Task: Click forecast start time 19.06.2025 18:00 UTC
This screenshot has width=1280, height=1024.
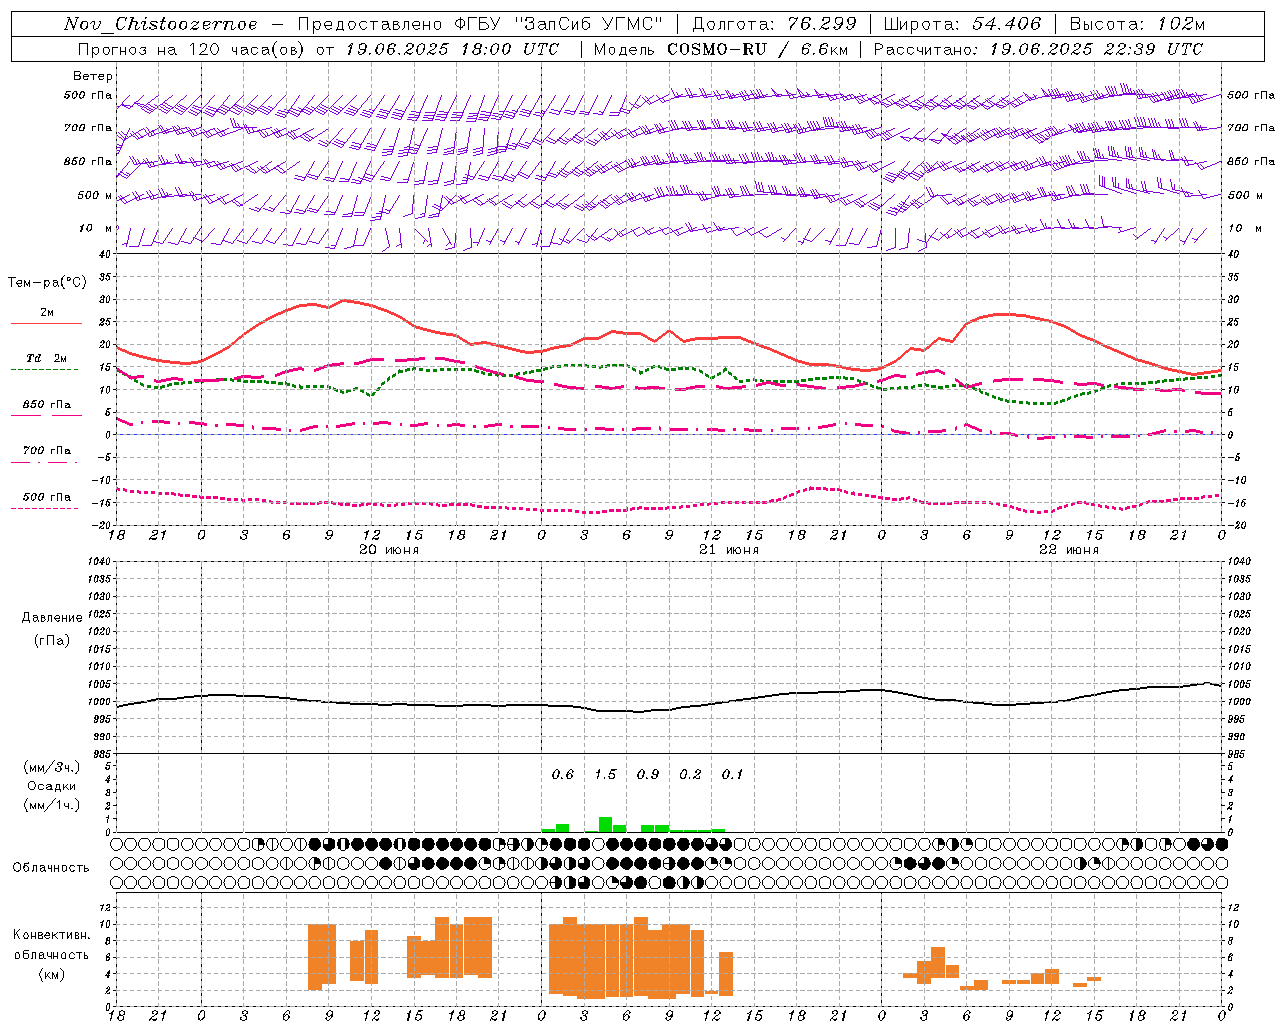Action: point(452,49)
